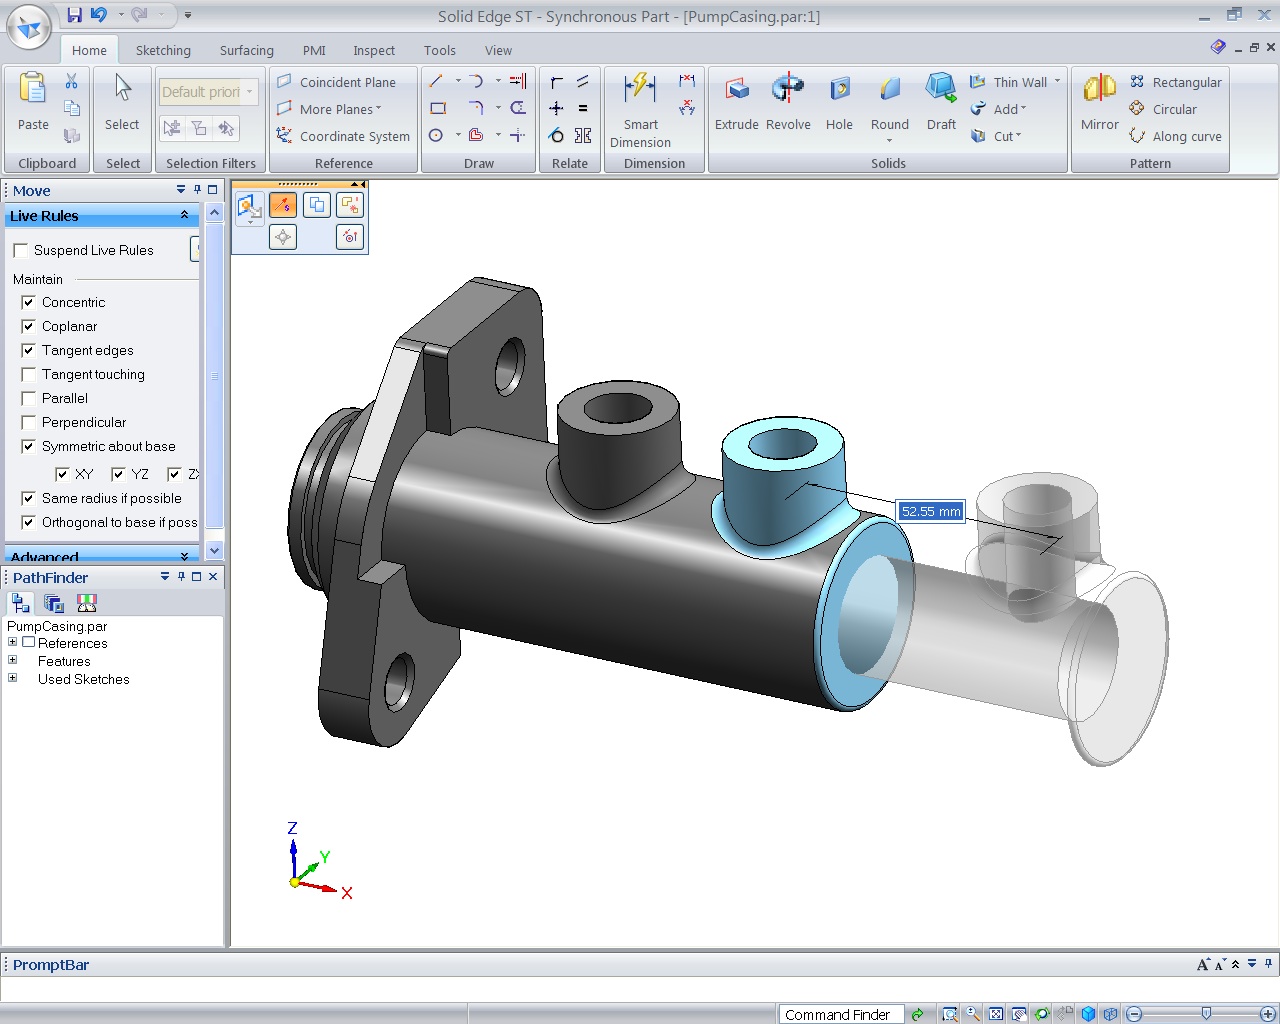The width and height of the screenshot is (1280, 1024).
Task: Click the Zoom Area icon in status bar
Action: coord(950,1014)
